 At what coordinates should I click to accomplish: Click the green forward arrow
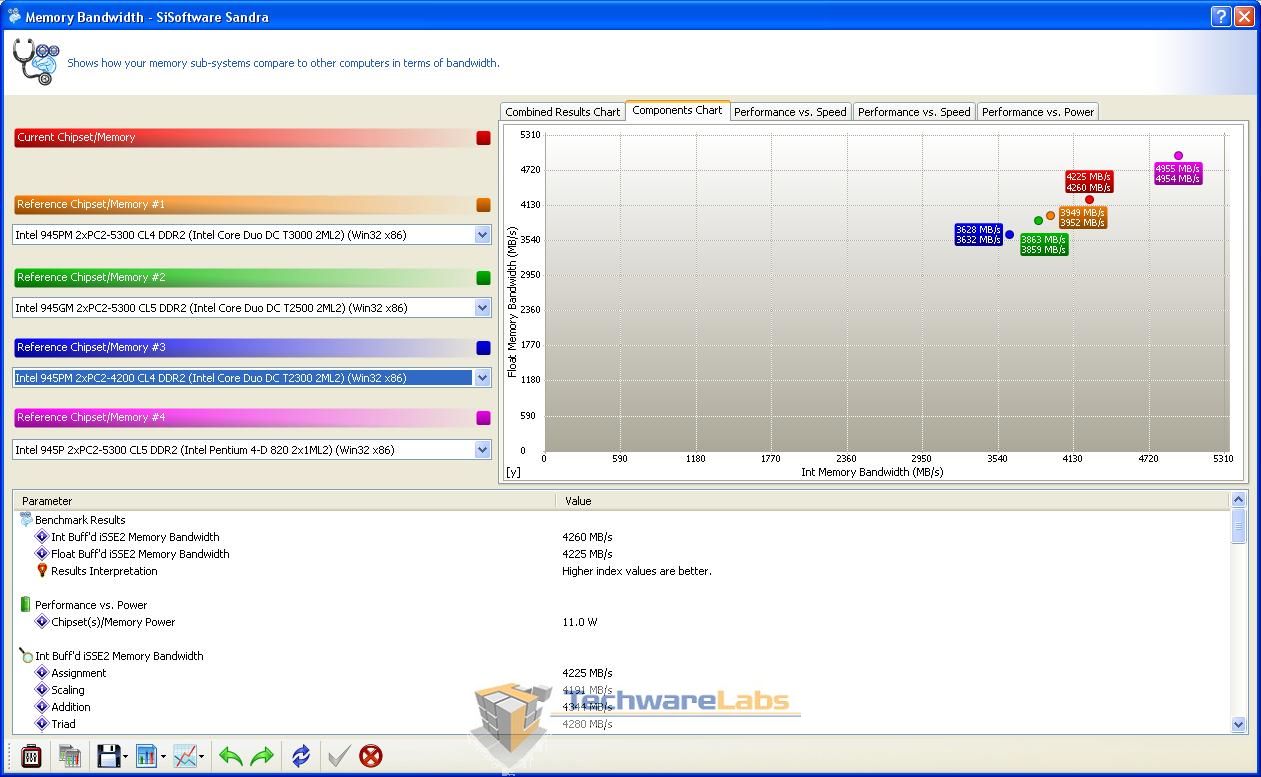(x=262, y=756)
